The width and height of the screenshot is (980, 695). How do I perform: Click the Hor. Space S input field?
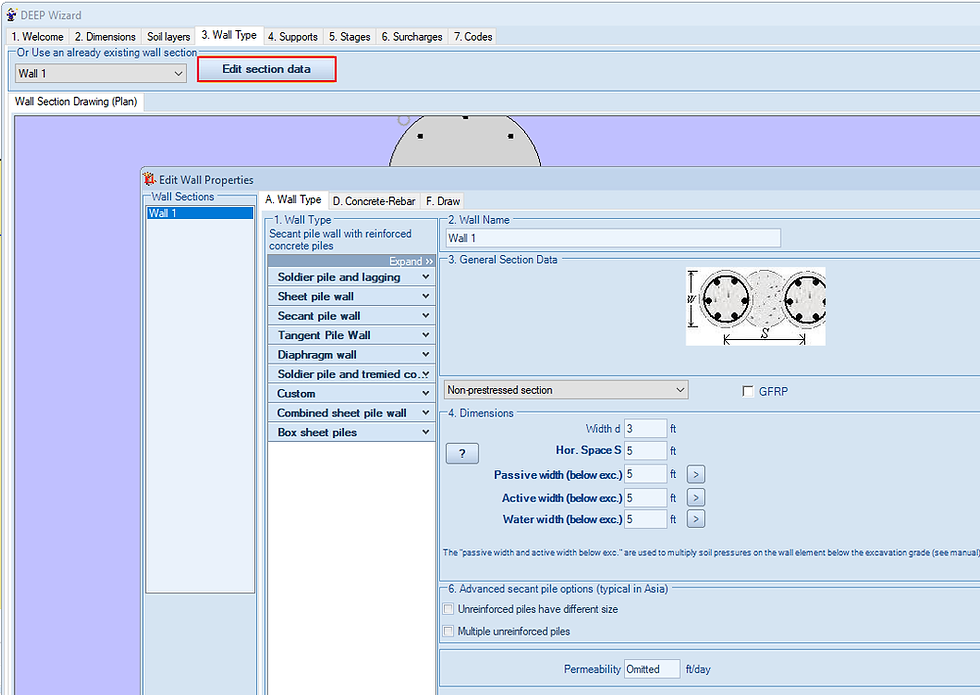645,451
